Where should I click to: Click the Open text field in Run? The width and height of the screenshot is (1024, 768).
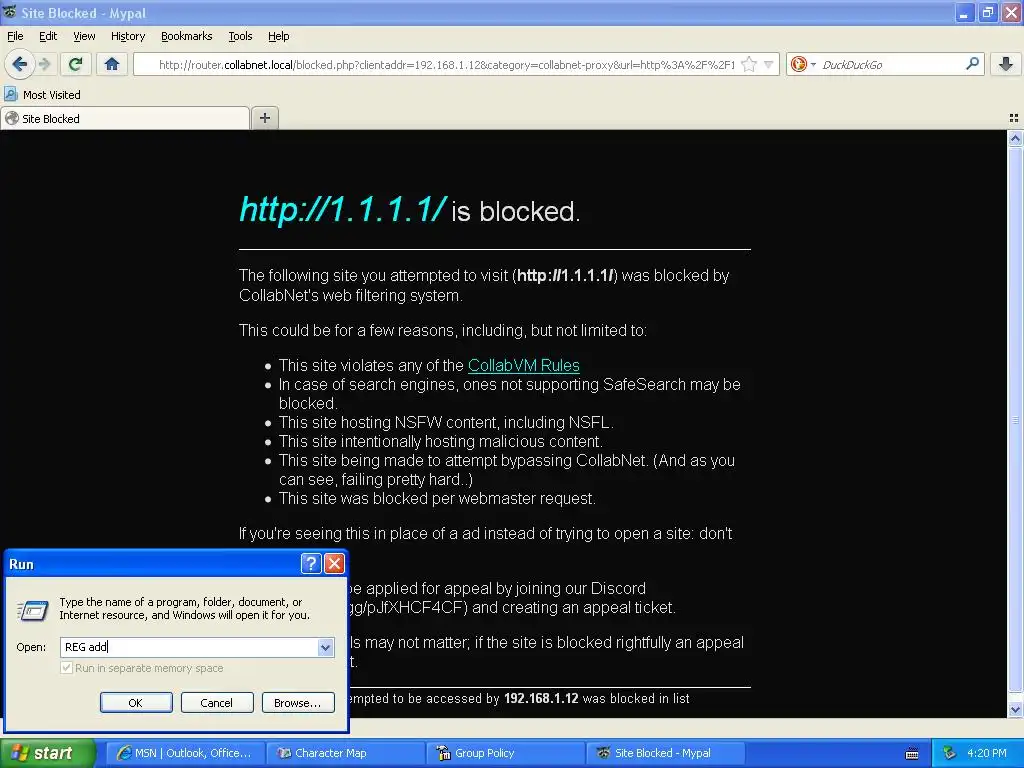(x=189, y=647)
